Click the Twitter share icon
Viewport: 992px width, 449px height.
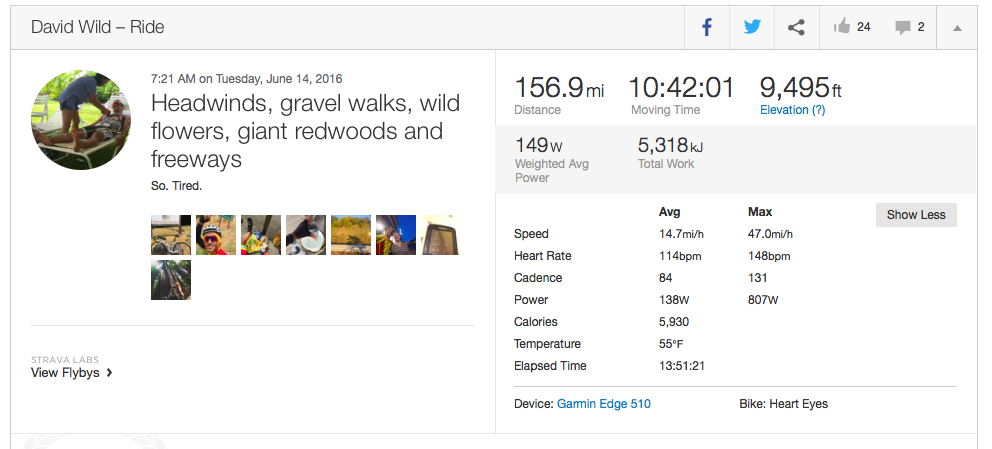click(x=752, y=27)
